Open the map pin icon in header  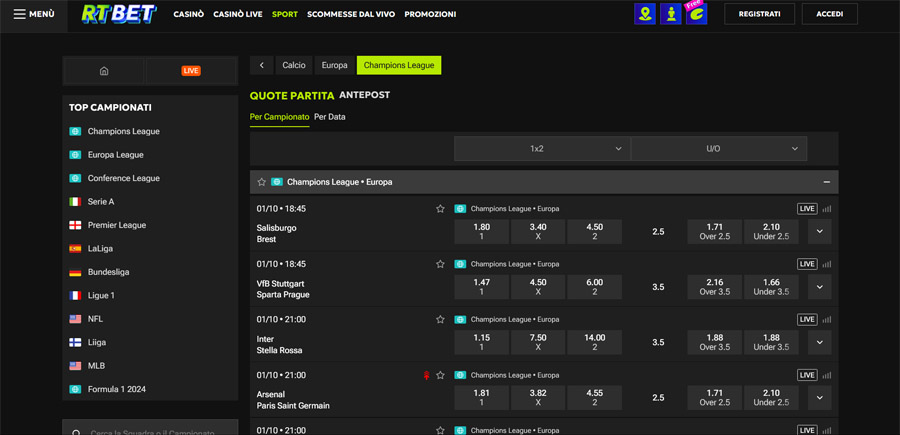[645, 14]
